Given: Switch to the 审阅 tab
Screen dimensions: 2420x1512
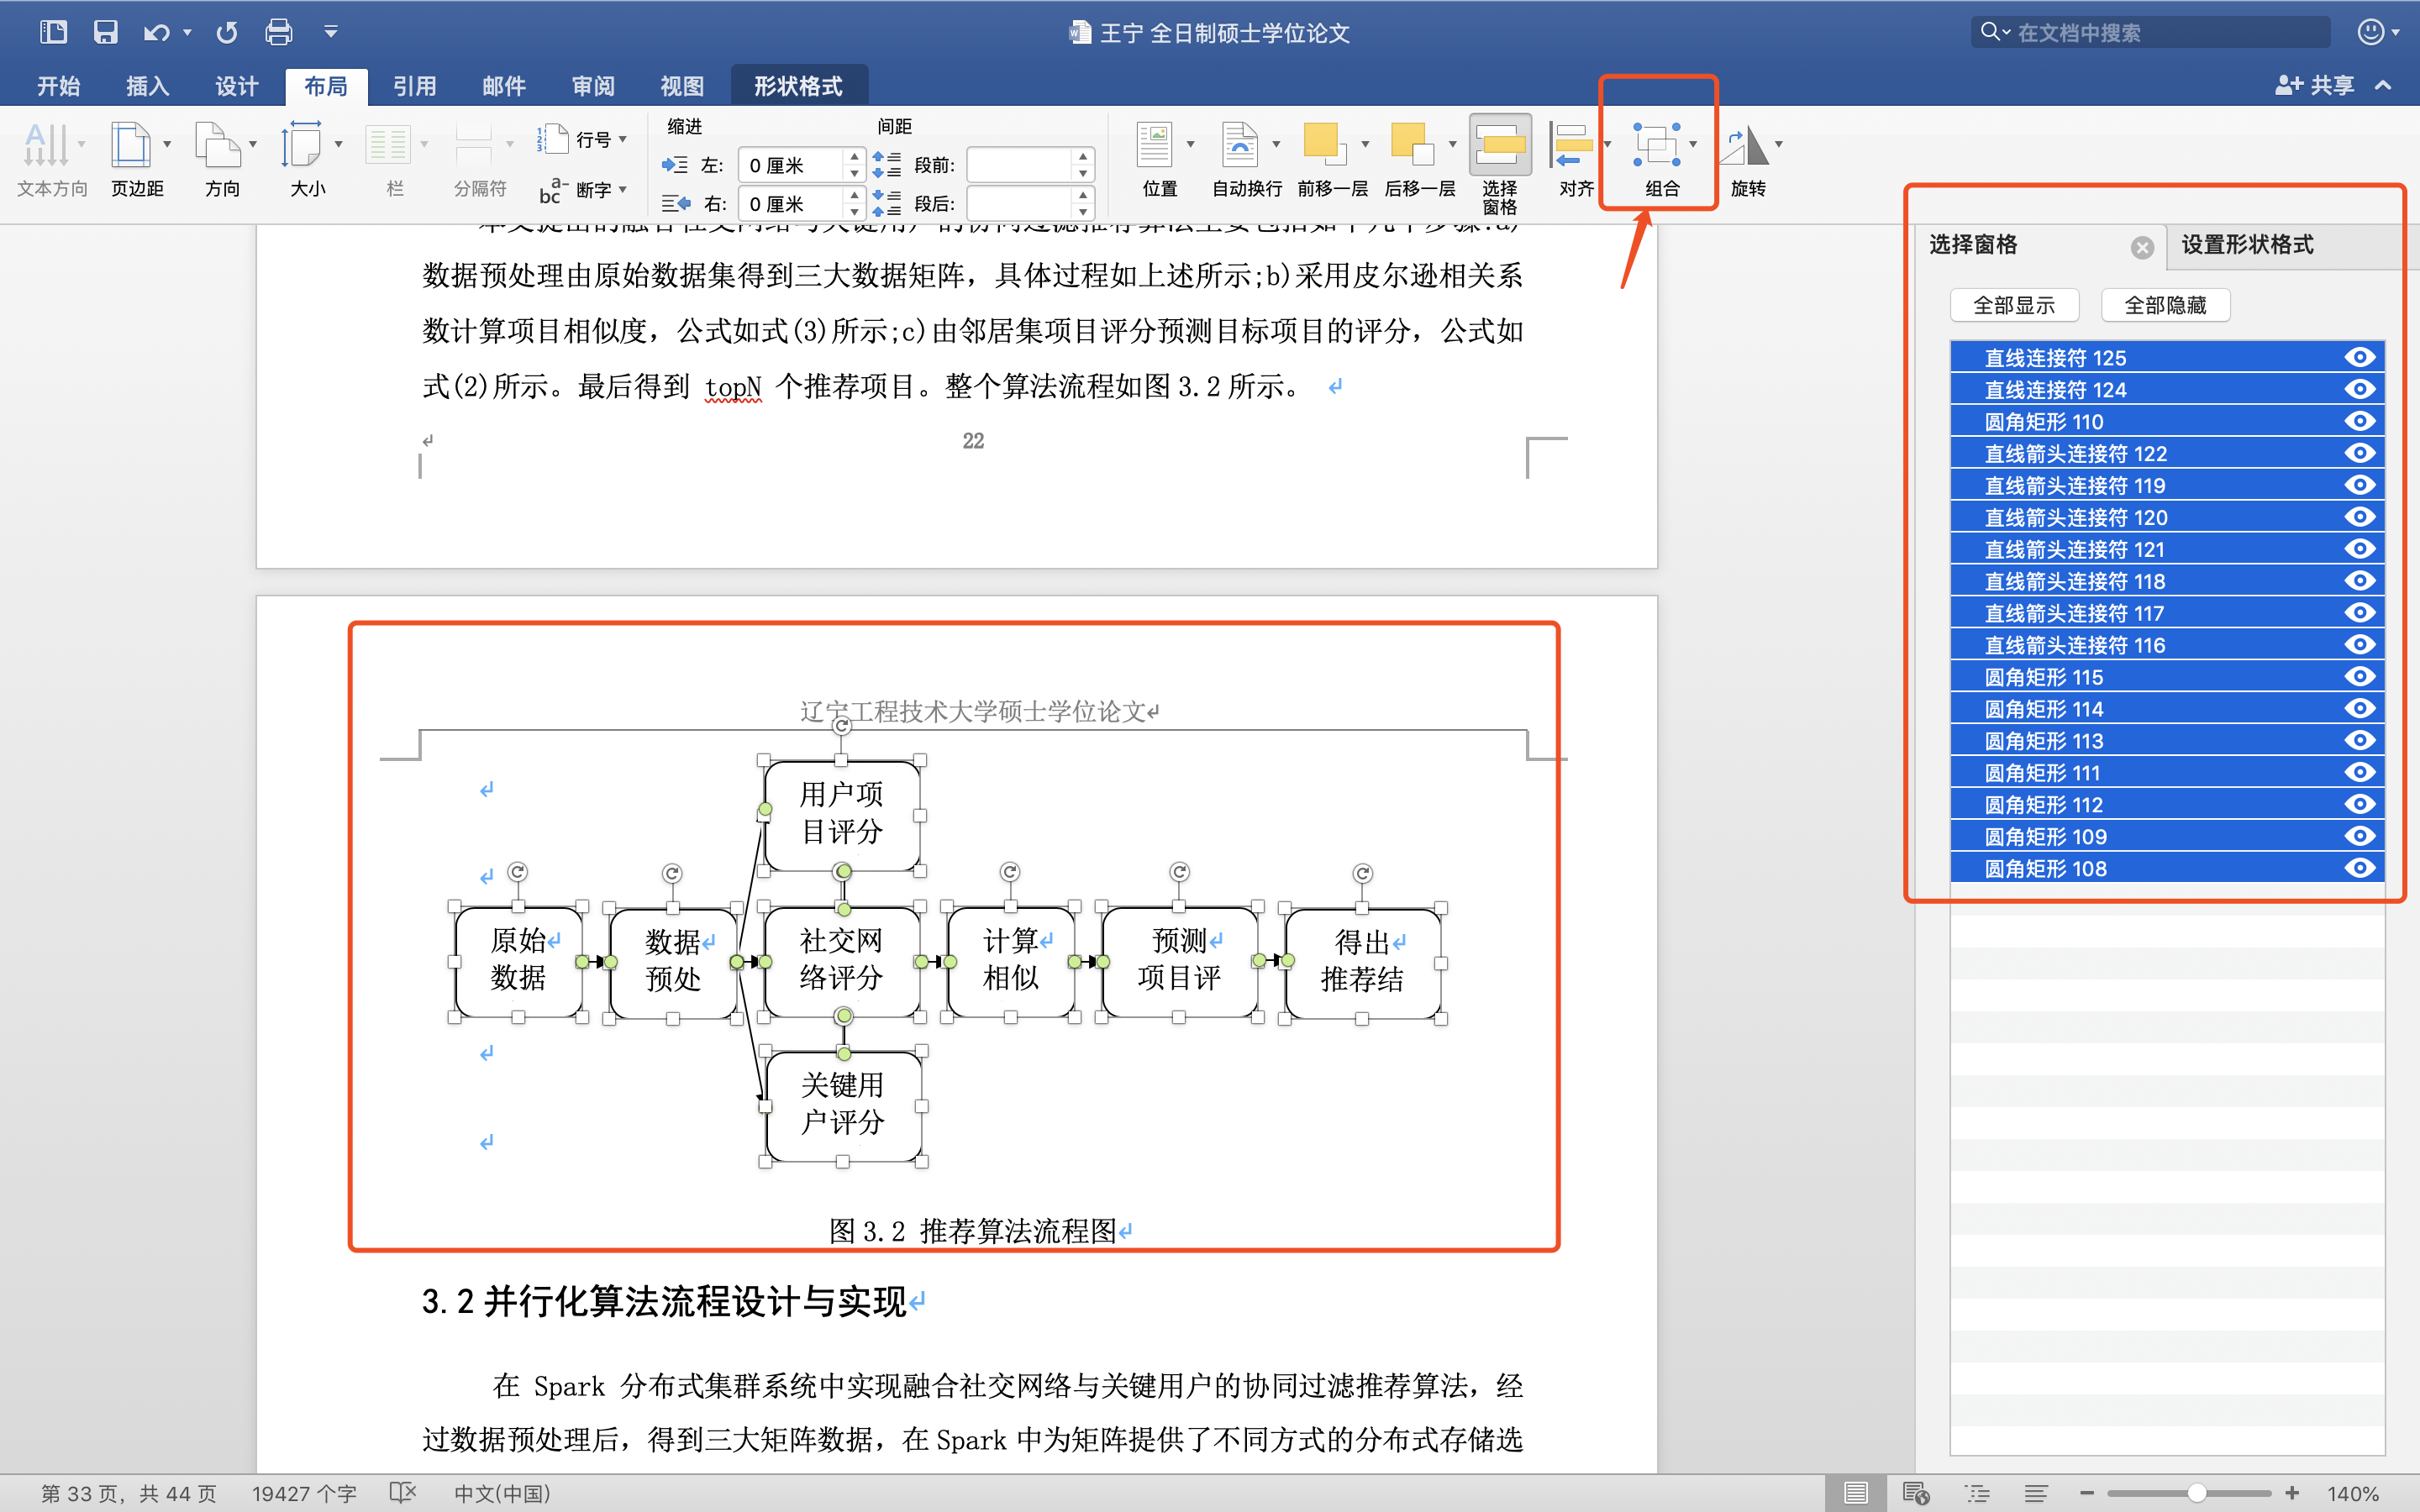Looking at the screenshot, I should (x=593, y=86).
